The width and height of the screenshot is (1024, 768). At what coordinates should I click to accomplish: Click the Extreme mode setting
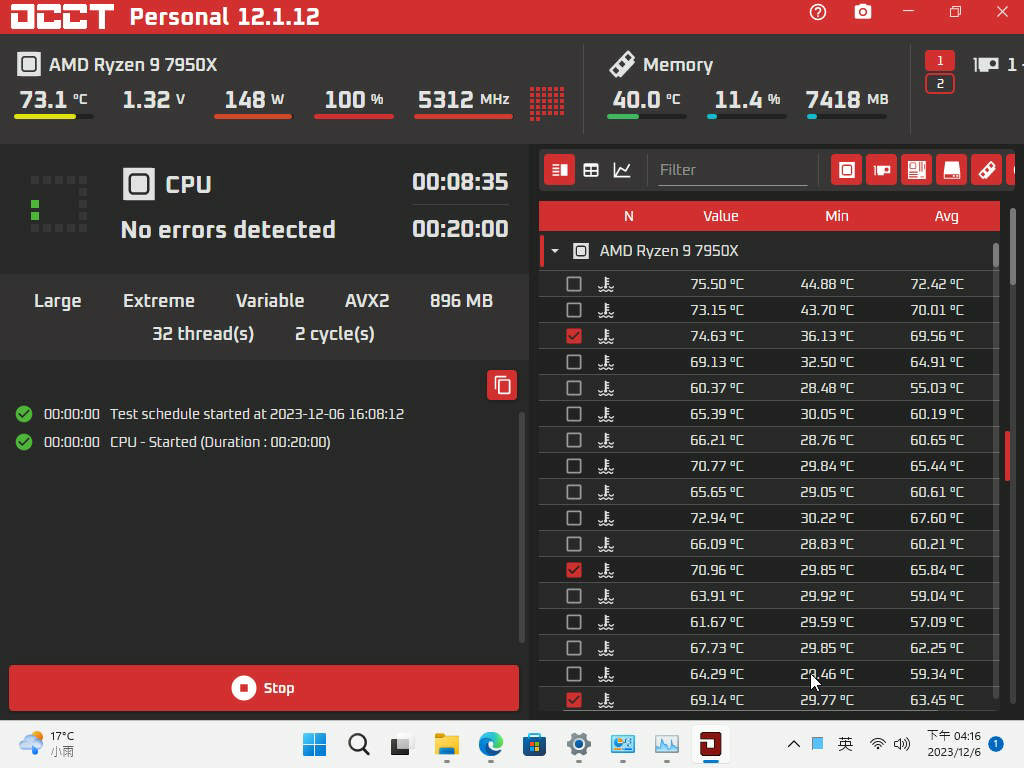coord(159,300)
